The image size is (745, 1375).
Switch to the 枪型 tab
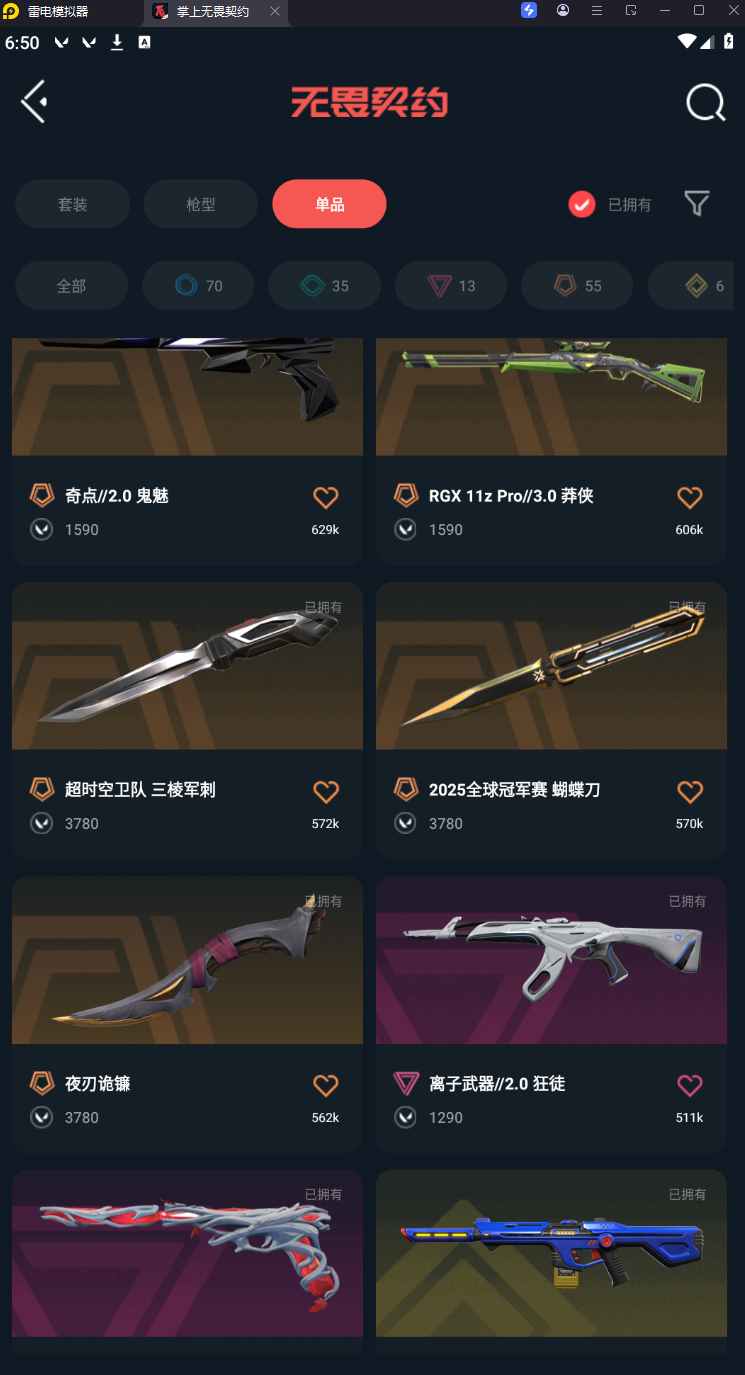pos(201,204)
